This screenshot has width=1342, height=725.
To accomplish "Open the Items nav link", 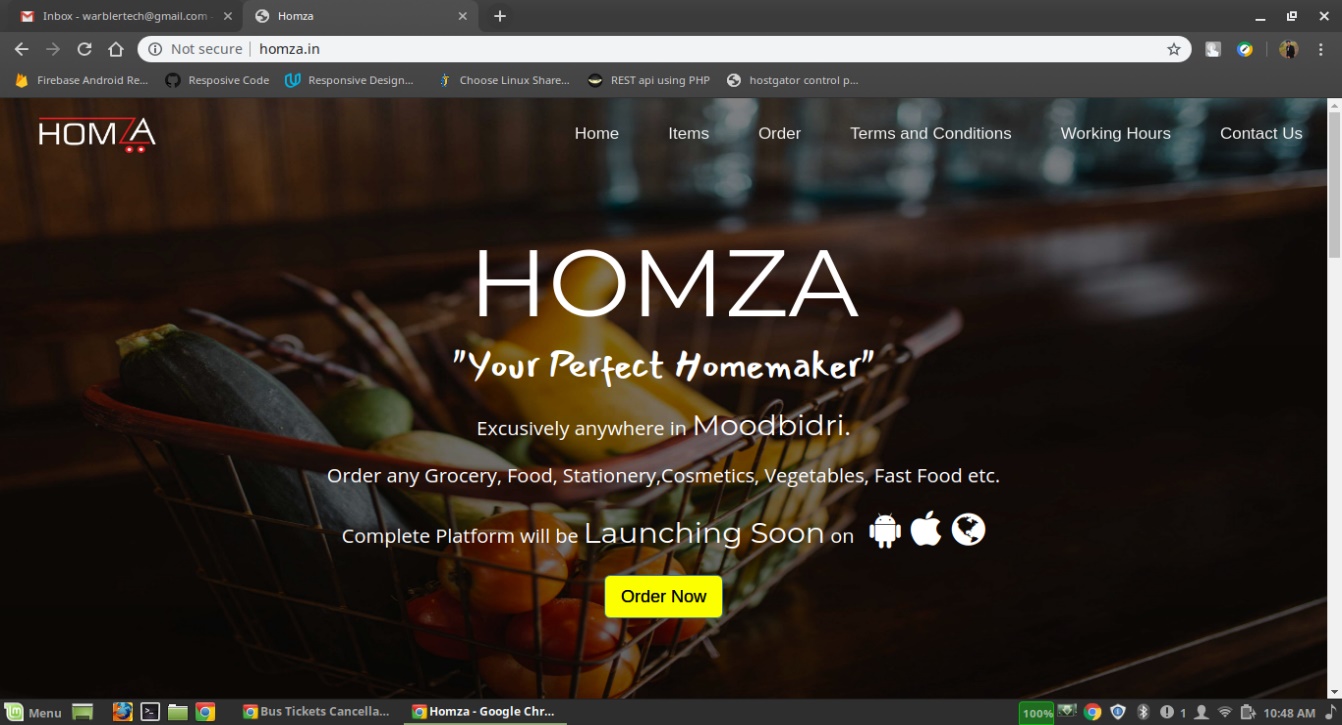I will (x=688, y=133).
